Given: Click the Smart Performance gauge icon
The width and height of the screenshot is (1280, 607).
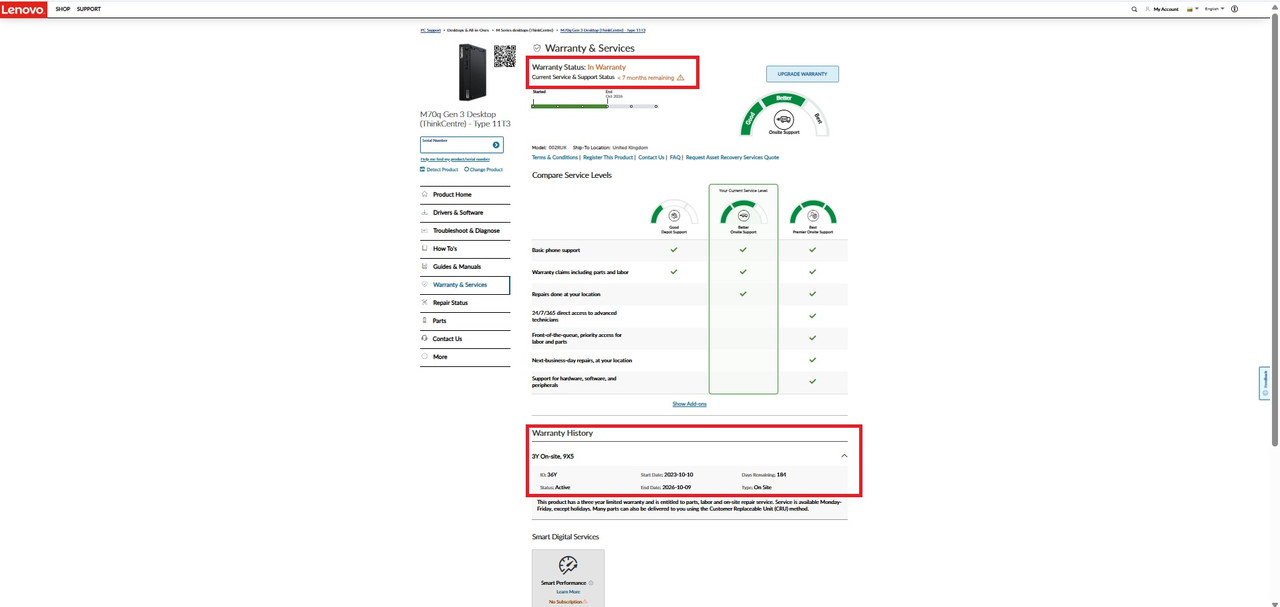Looking at the screenshot, I should pos(568,565).
